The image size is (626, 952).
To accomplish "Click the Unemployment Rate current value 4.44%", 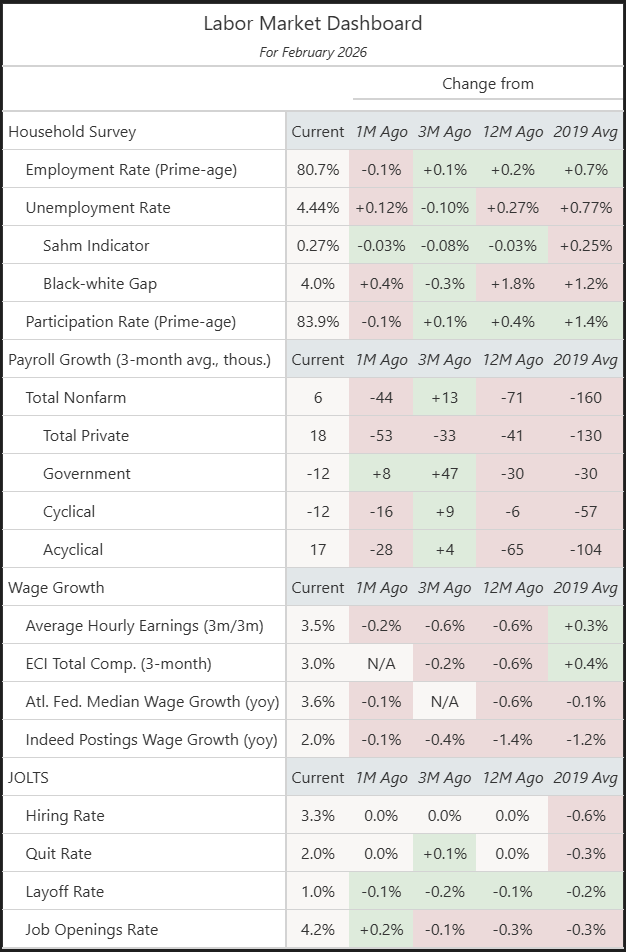I will [x=317, y=208].
